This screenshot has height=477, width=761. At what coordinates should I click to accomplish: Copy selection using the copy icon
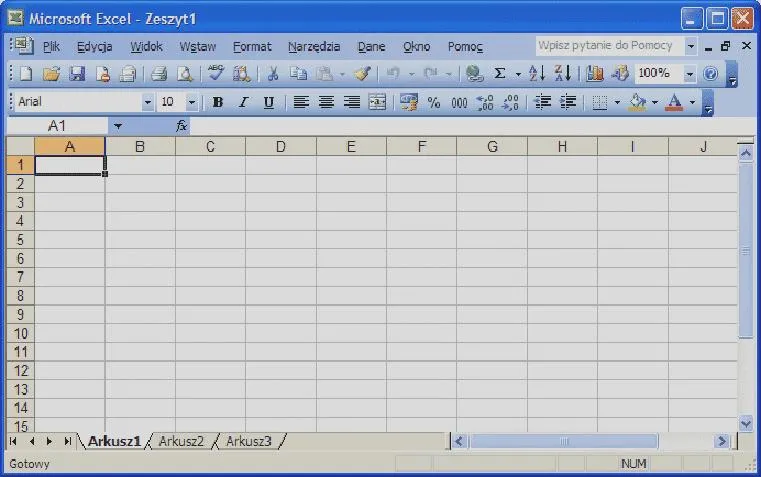tap(298, 74)
